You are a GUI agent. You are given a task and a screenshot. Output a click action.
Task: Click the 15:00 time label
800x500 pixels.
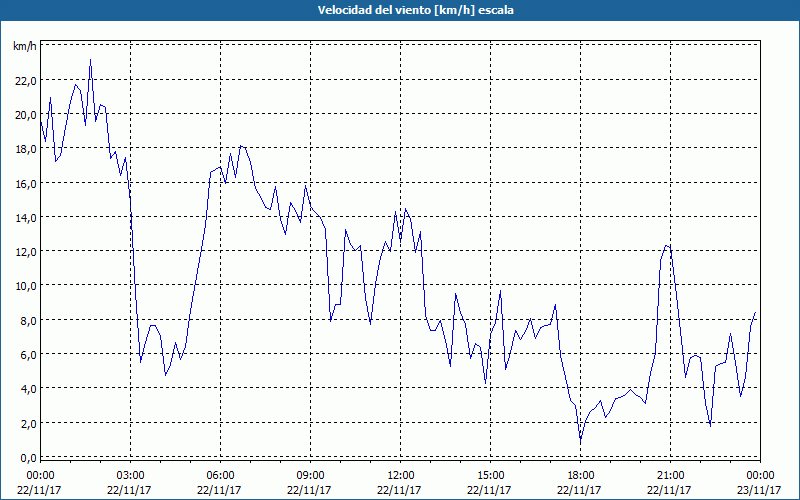[490, 476]
